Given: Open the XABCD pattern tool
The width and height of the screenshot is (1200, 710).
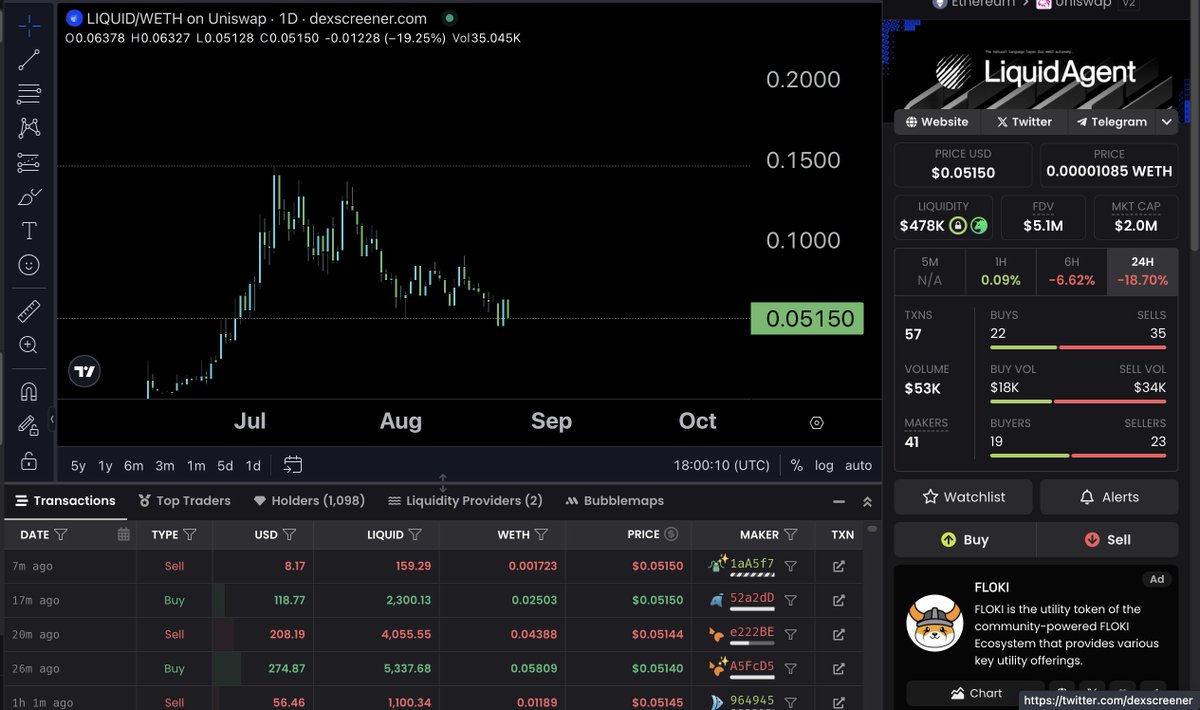Looking at the screenshot, I should click(x=28, y=127).
